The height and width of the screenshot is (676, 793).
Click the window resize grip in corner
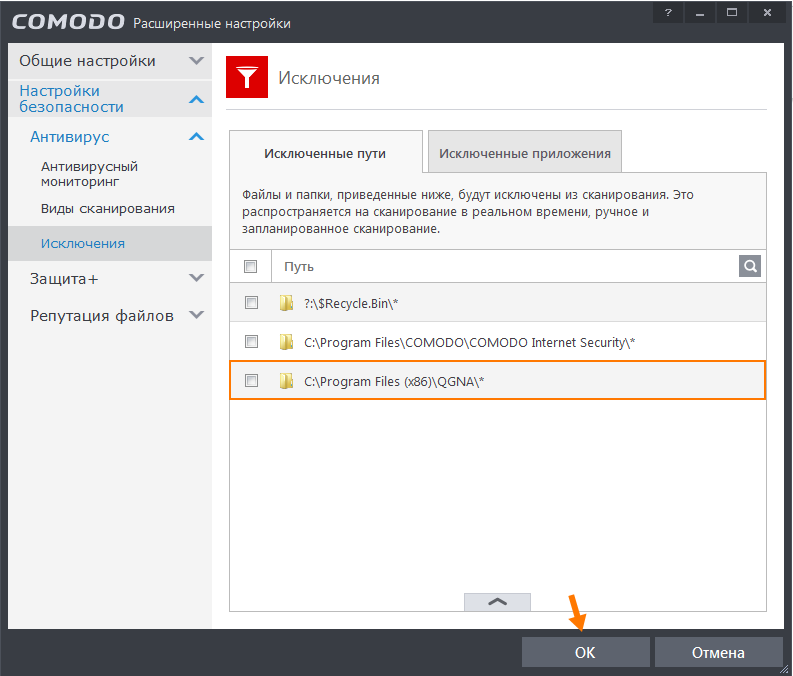[x=784, y=668]
